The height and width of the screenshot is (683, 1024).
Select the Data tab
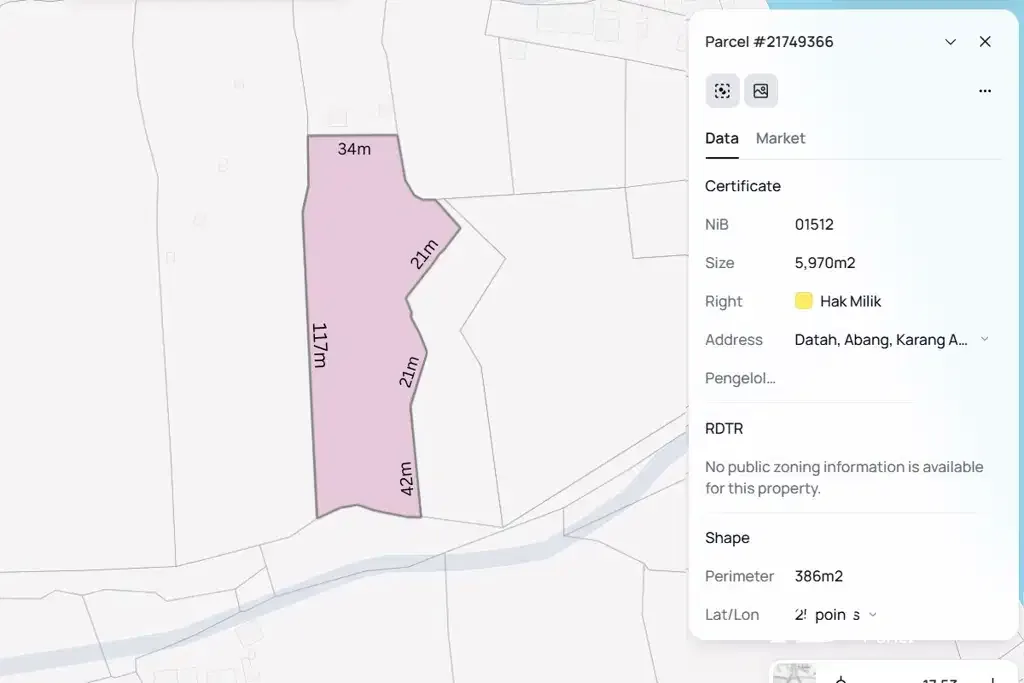click(722, 138)
